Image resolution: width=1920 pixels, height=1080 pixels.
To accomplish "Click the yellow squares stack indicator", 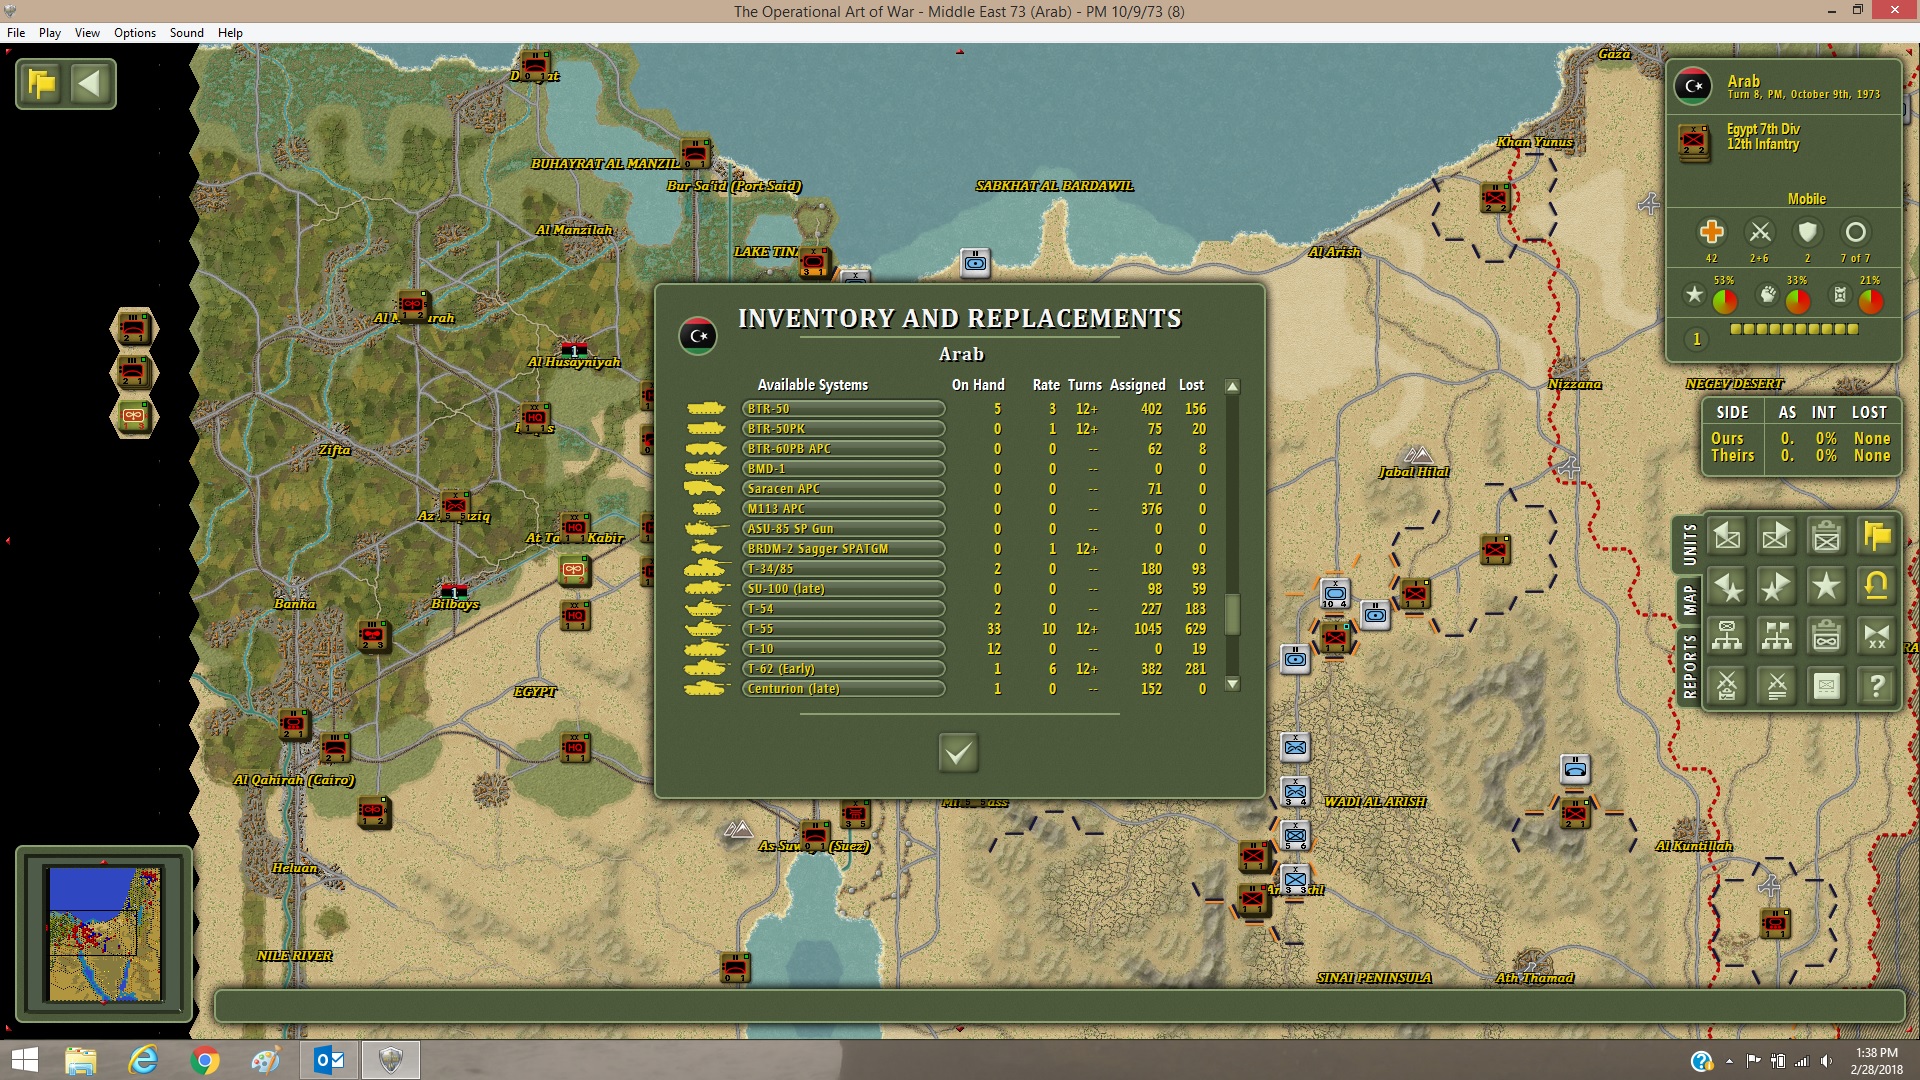I will 1794,329.
